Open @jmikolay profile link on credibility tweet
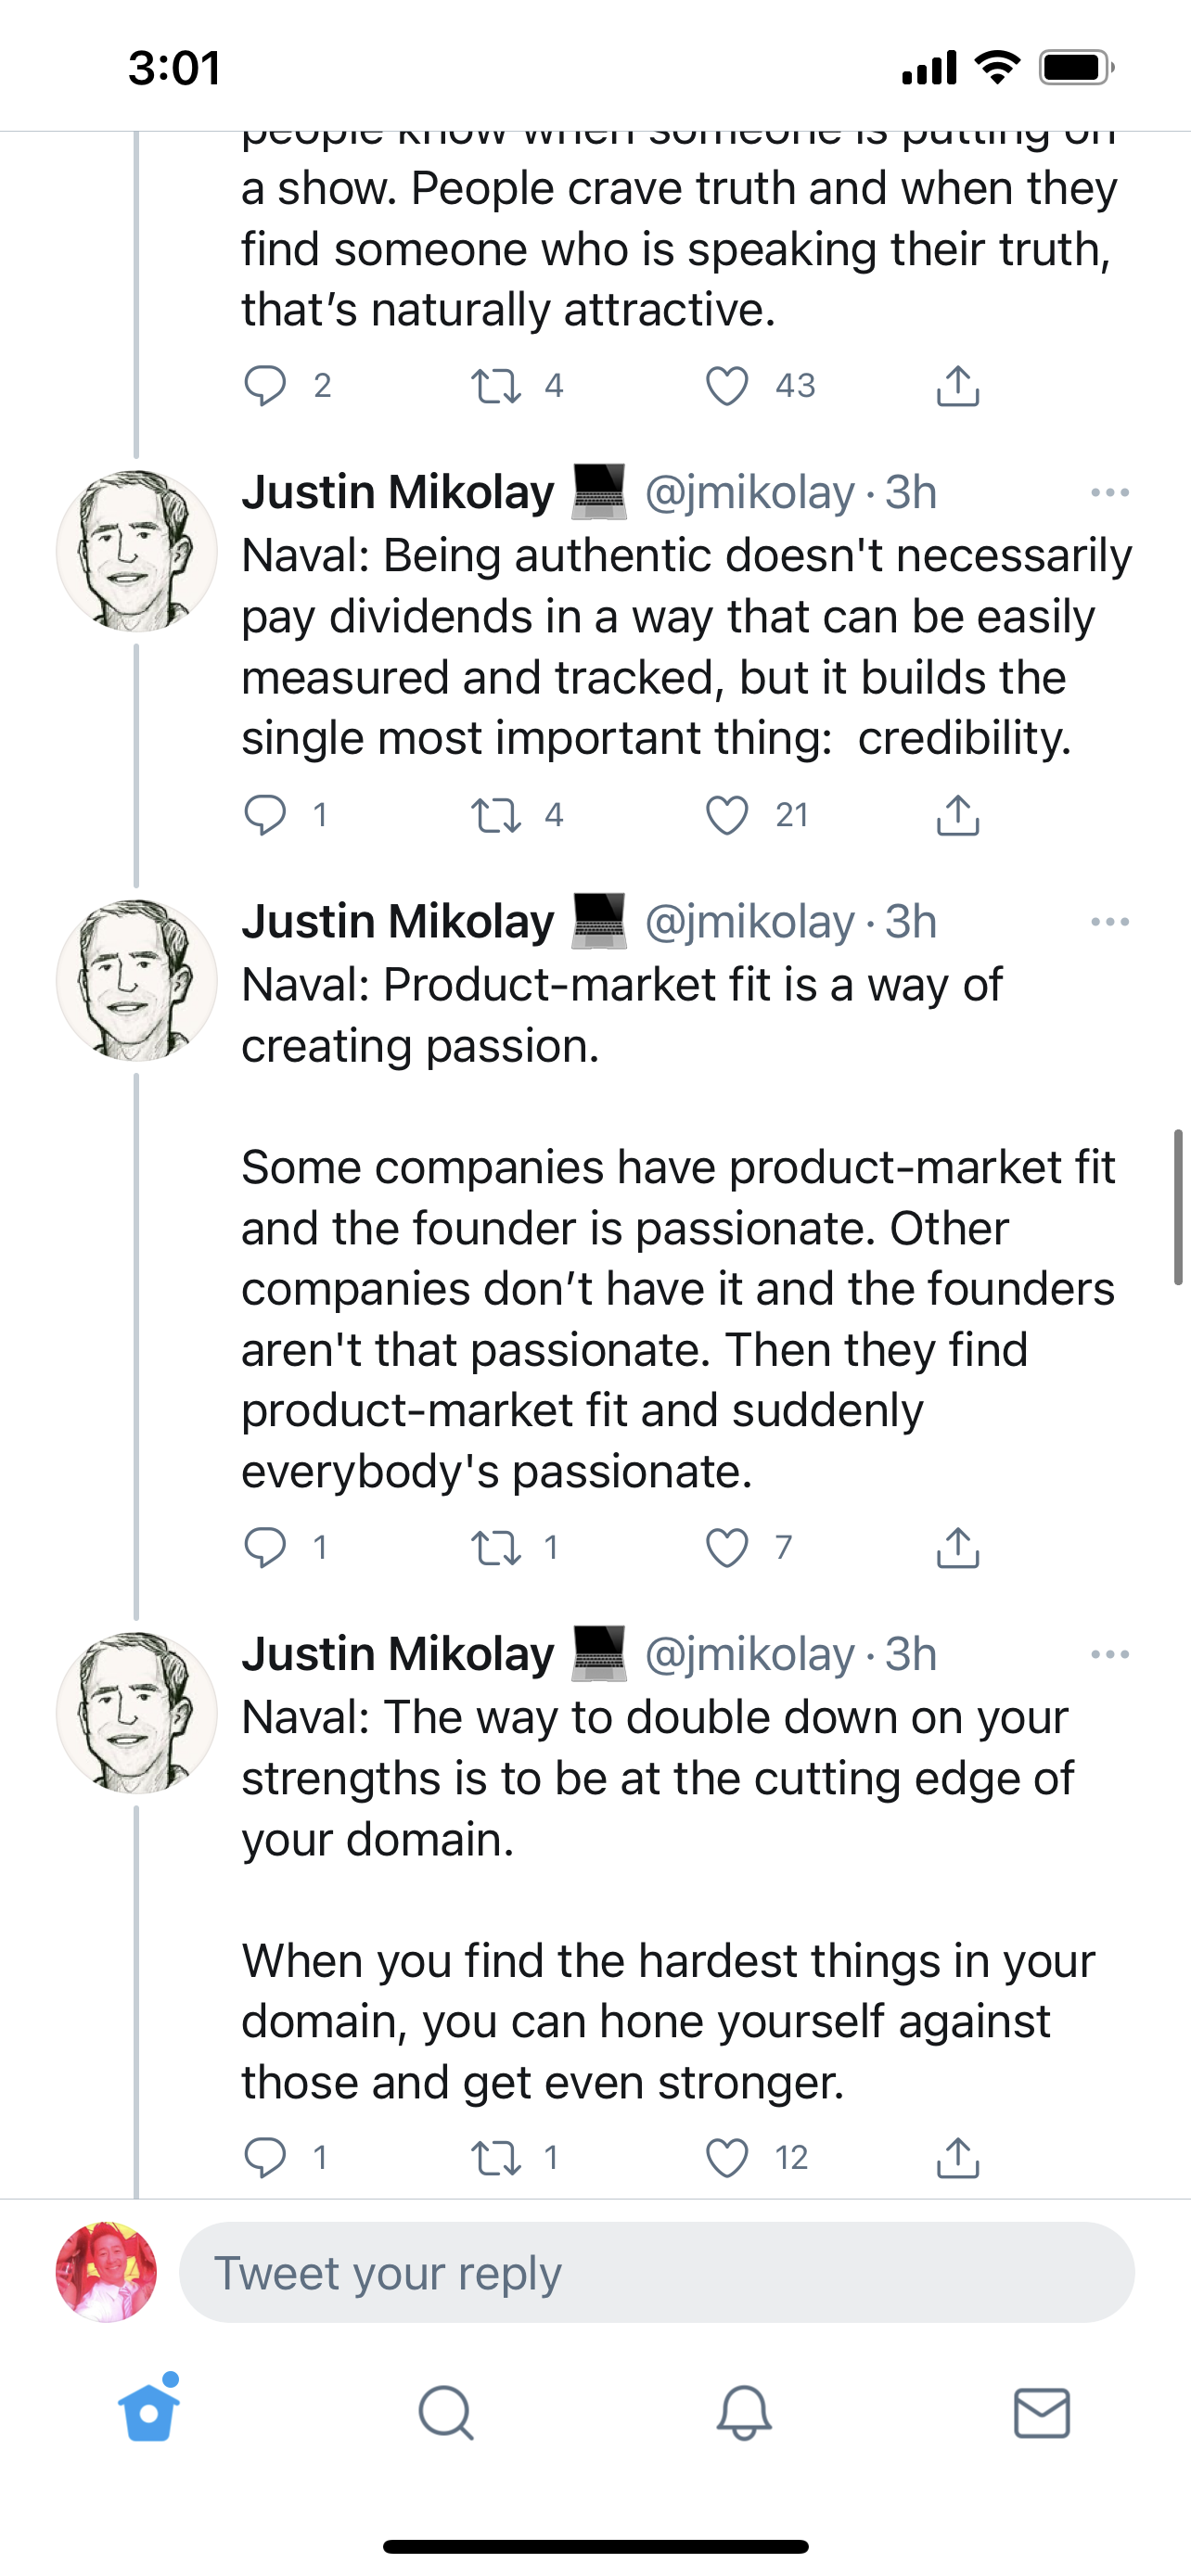Screen dimensions: 1191x2576 pos(749,493)
